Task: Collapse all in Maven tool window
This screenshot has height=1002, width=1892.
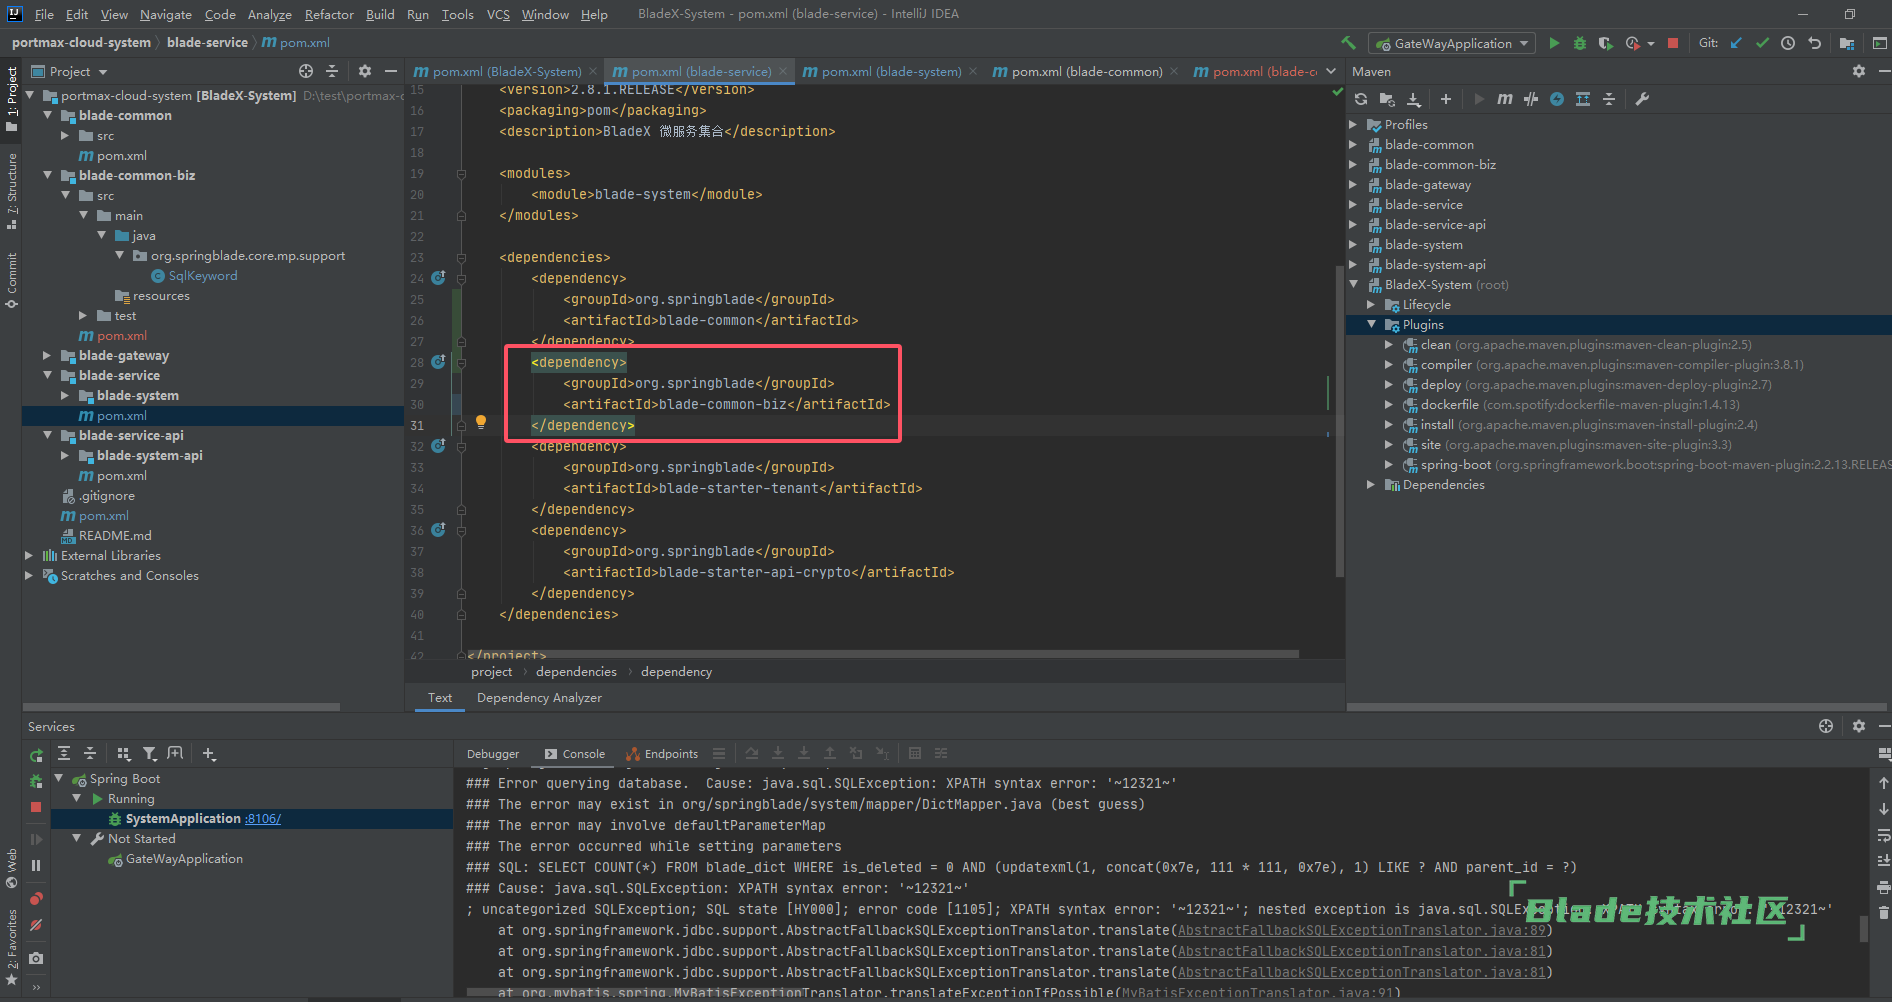Action: (x=1609, y=99)
